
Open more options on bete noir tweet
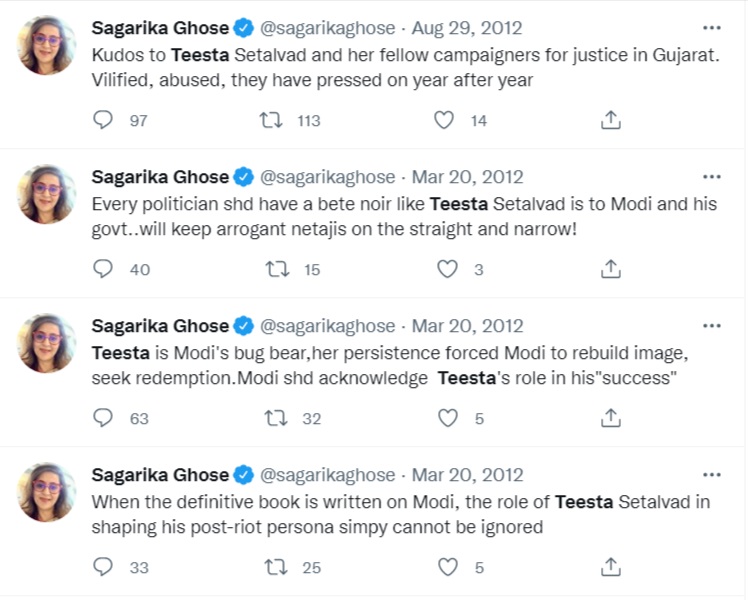(x=711, y=177)
